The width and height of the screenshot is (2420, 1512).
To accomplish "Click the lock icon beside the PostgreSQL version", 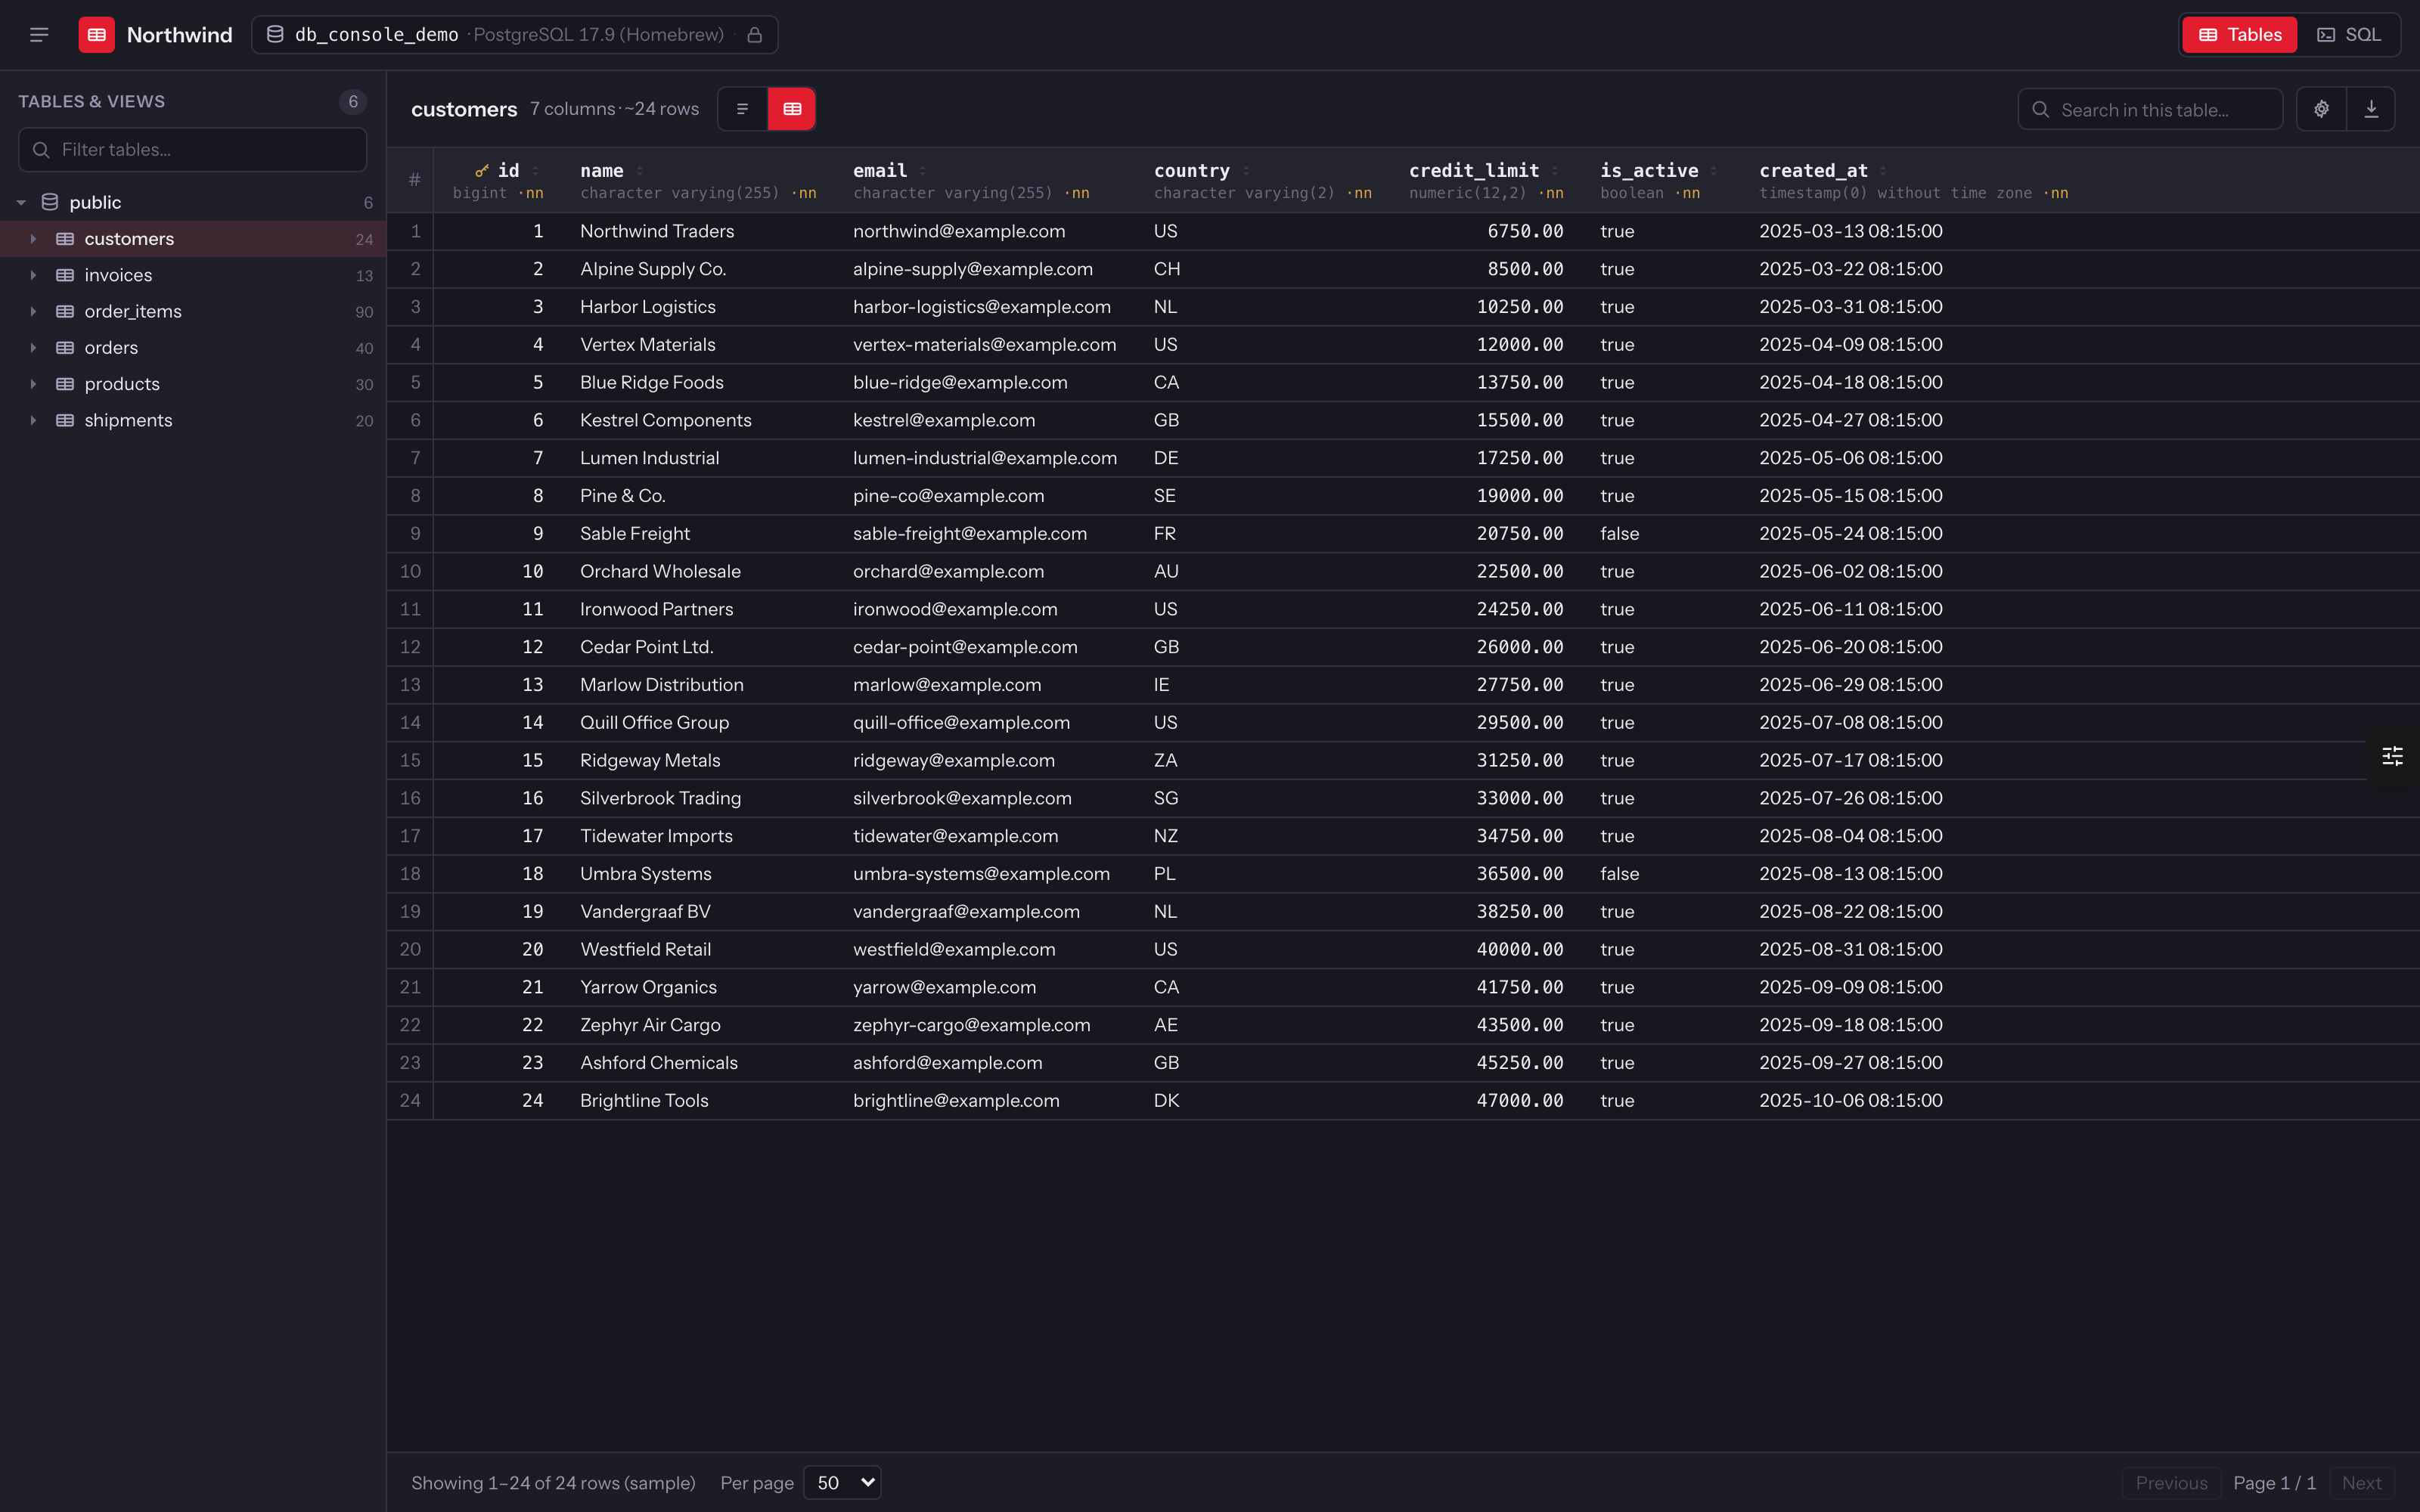I will tap(755, 35).
